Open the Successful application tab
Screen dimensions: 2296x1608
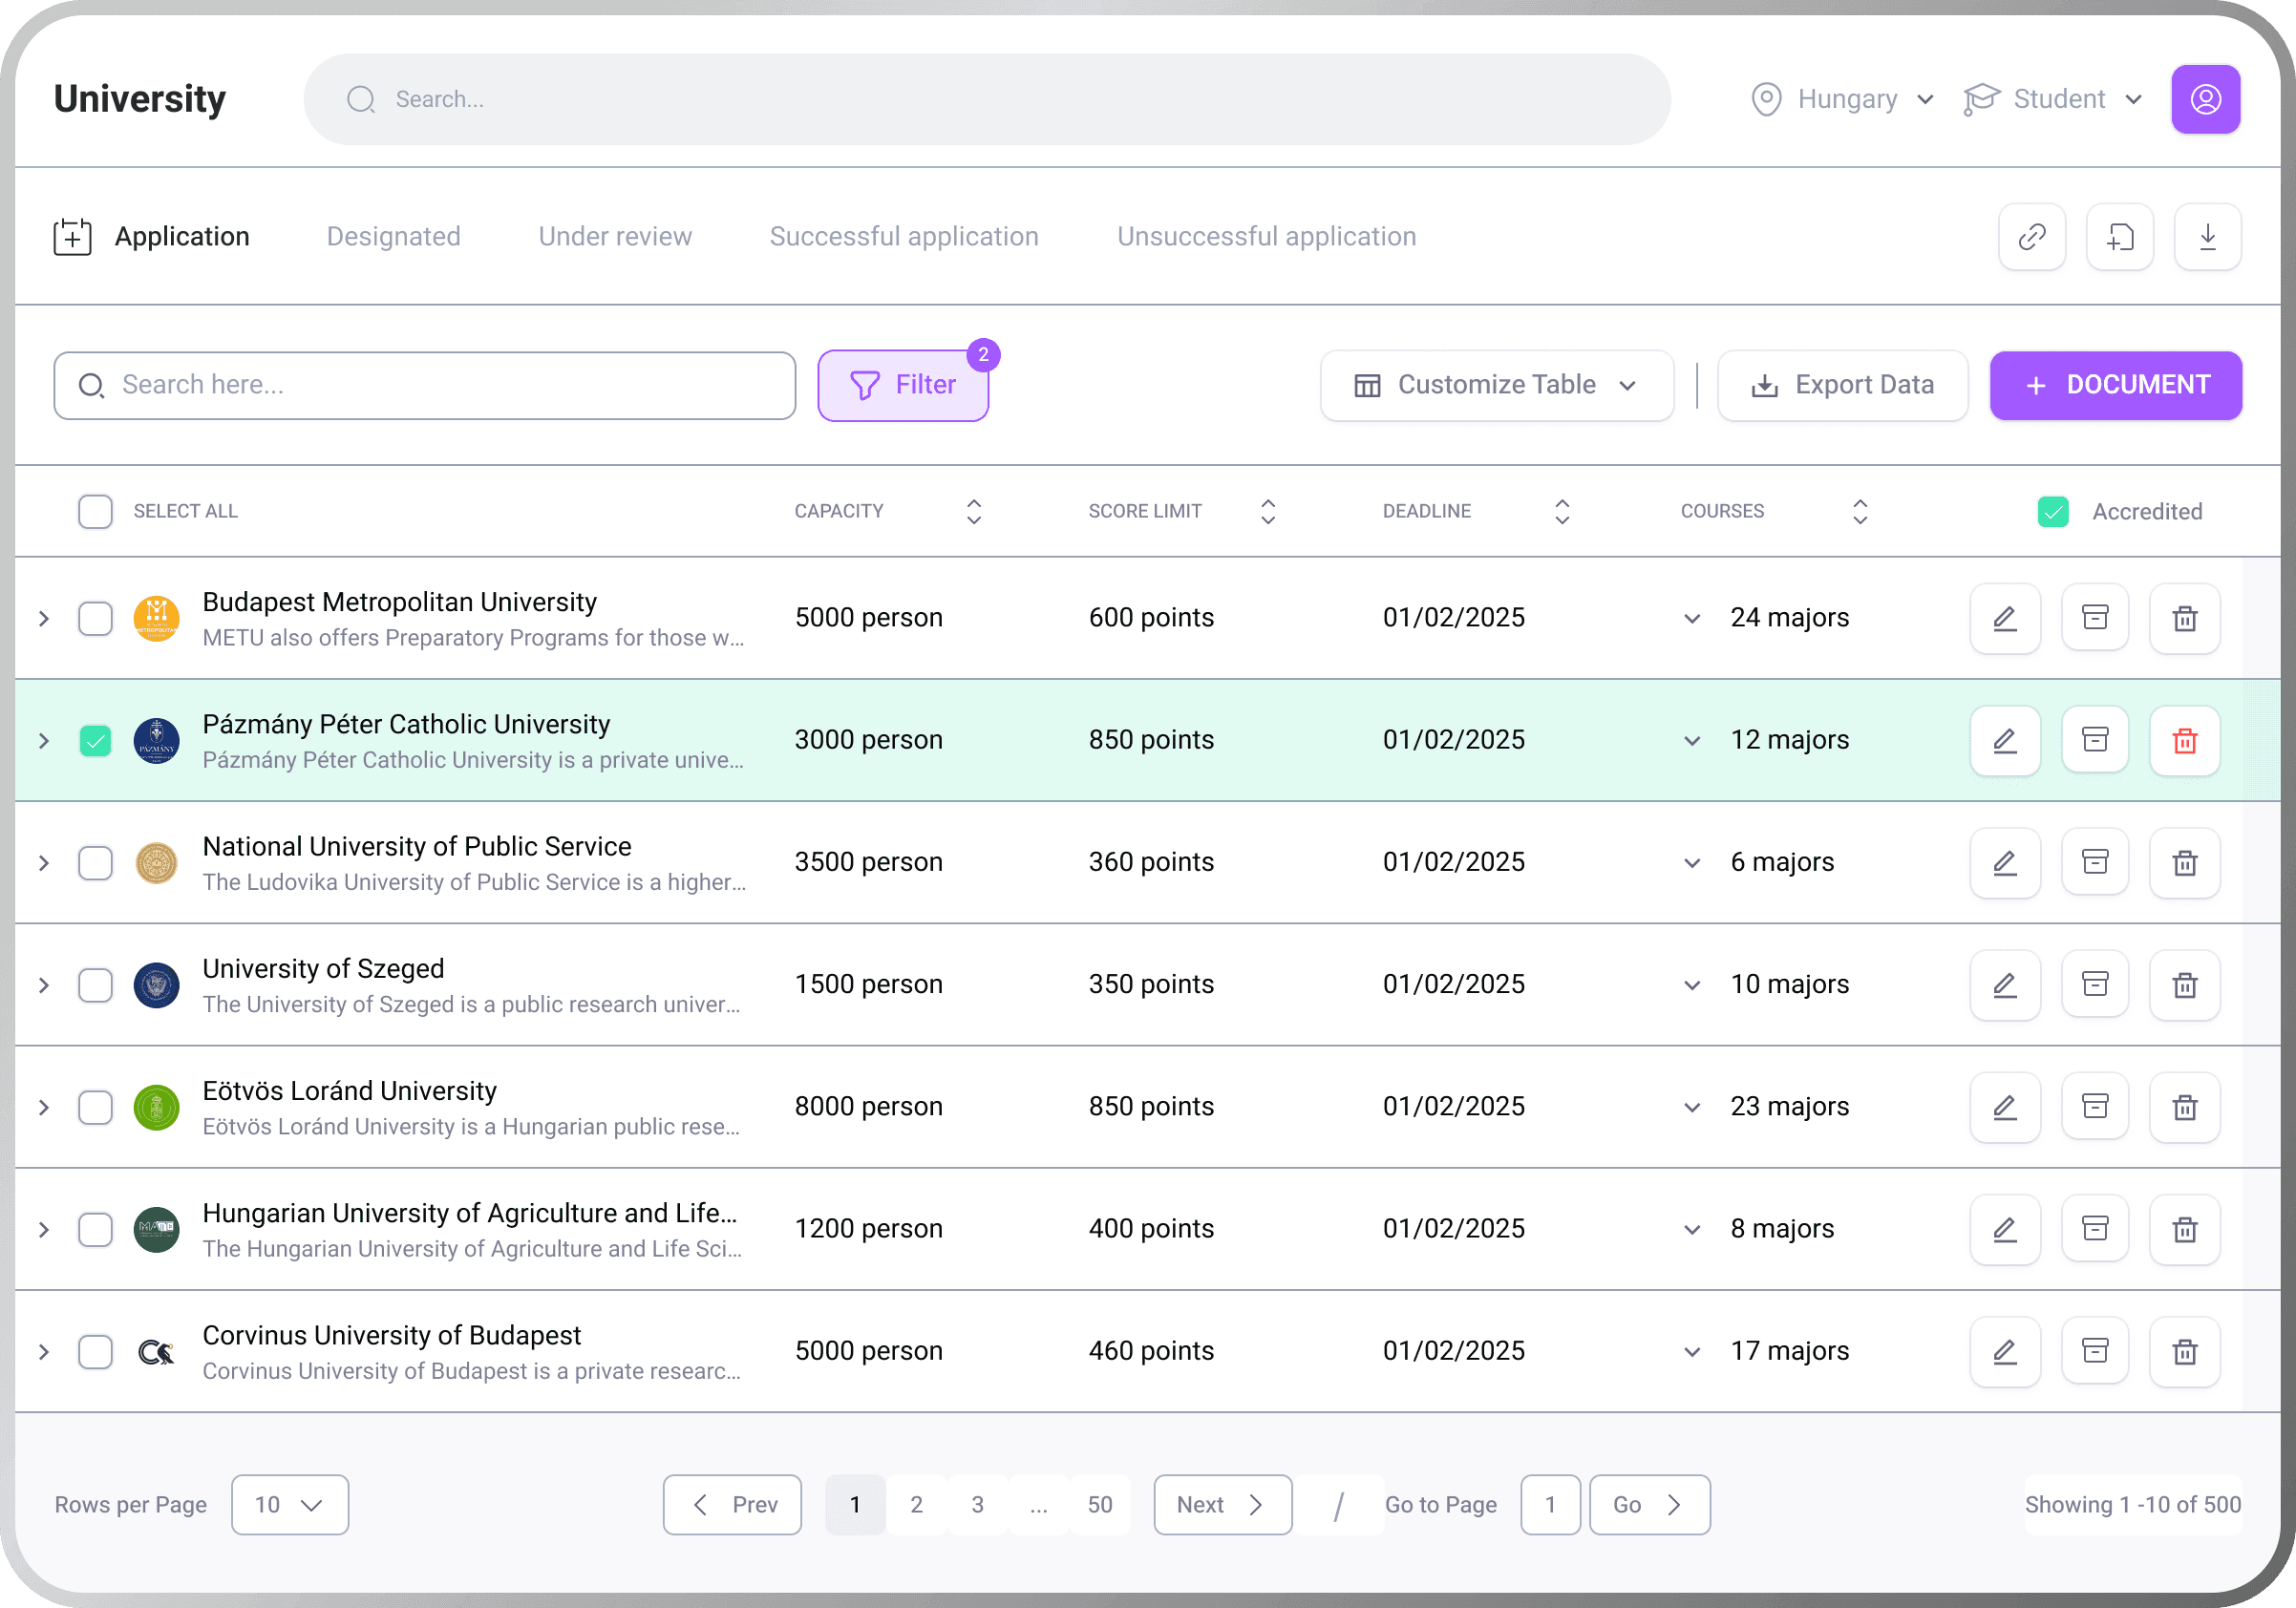pyautogui.click(x=903, y=237)
